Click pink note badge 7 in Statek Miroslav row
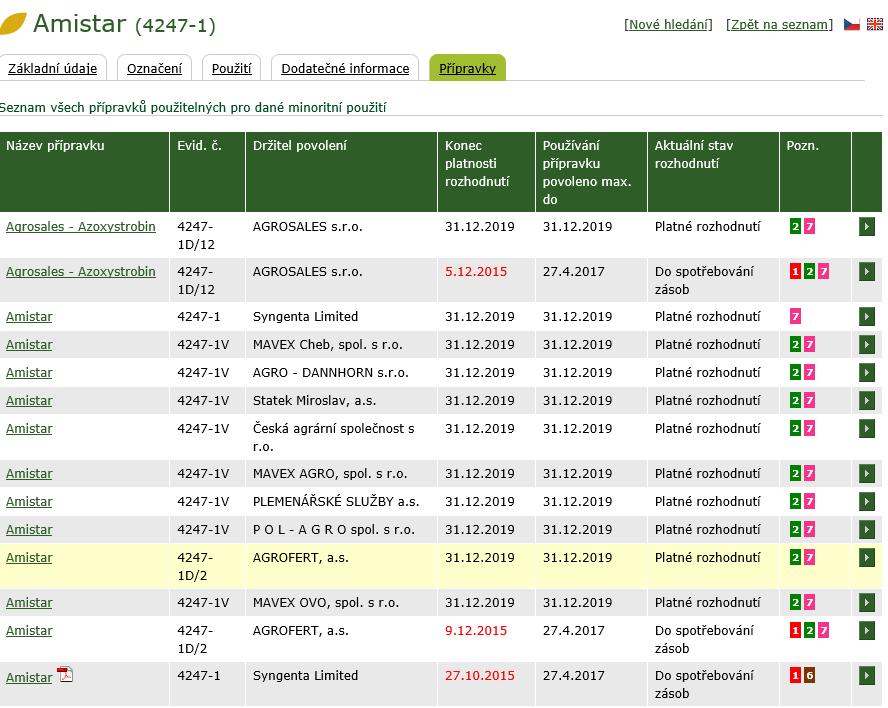The width and height of the screenshot is (888, 708). click(809, 400)
